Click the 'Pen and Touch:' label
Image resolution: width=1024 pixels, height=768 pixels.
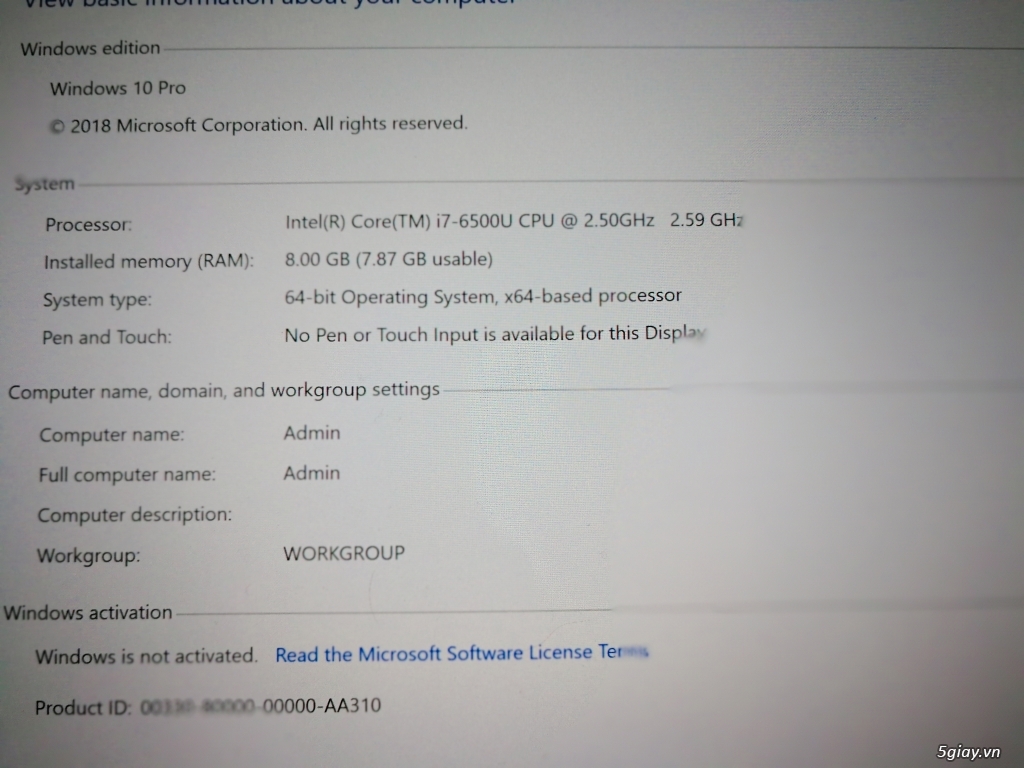[107, 337]
